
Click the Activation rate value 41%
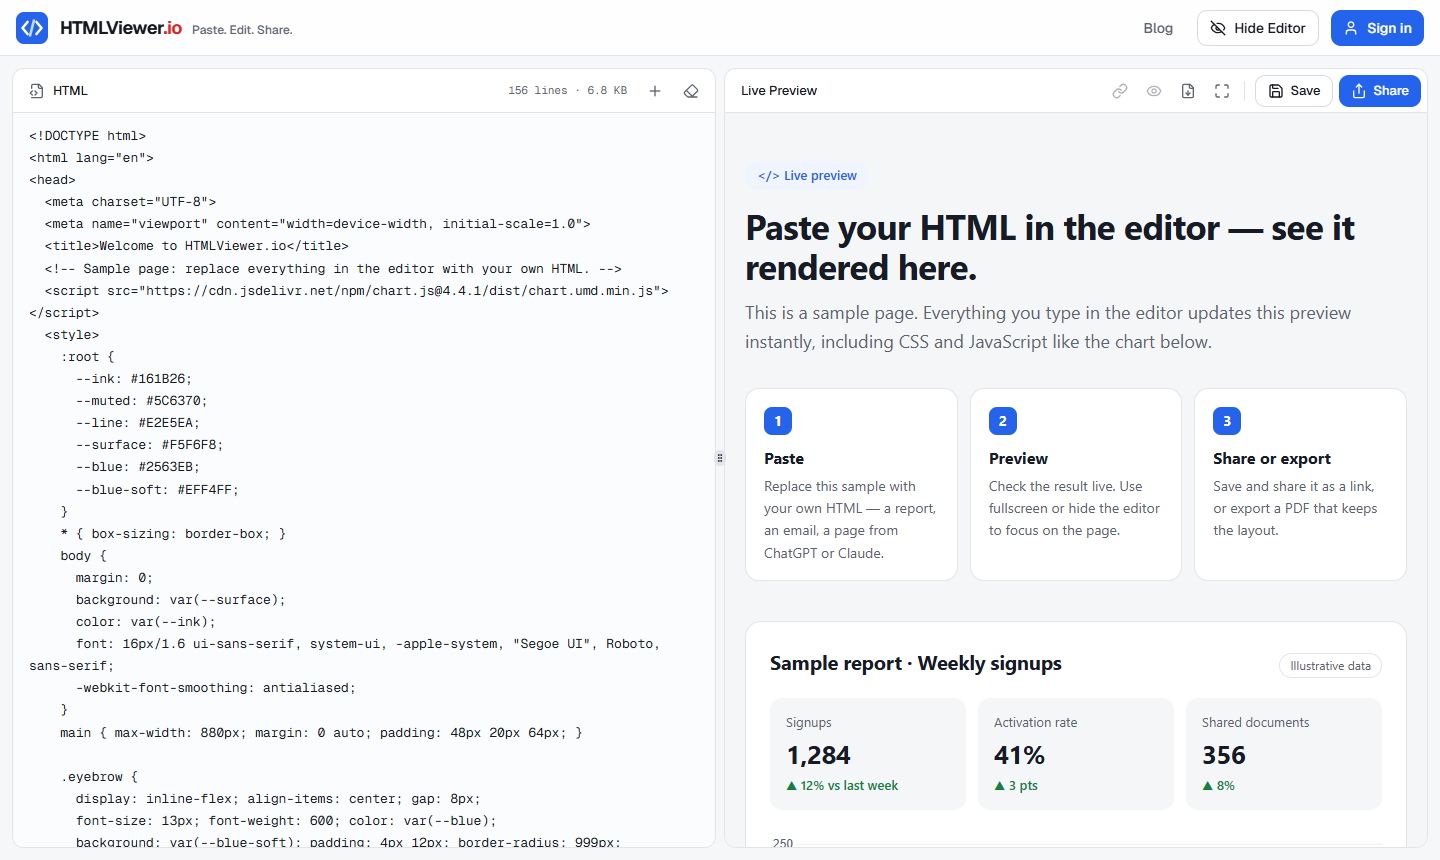[1019, 755]
